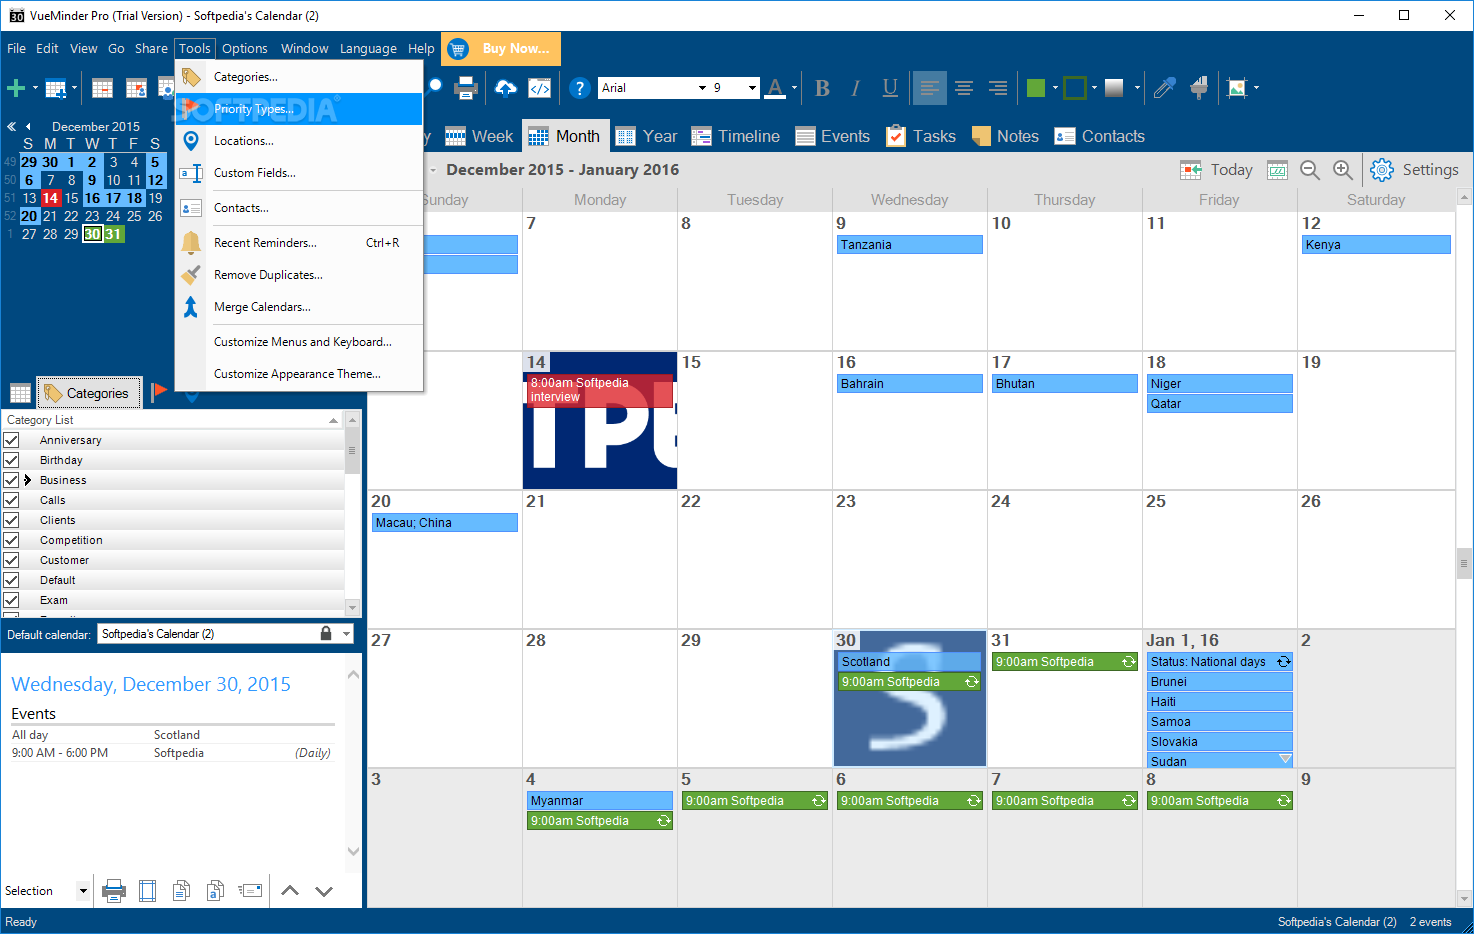Click the green plus new event icon
The image size is (1474, 934).
(x=16, y=88)
